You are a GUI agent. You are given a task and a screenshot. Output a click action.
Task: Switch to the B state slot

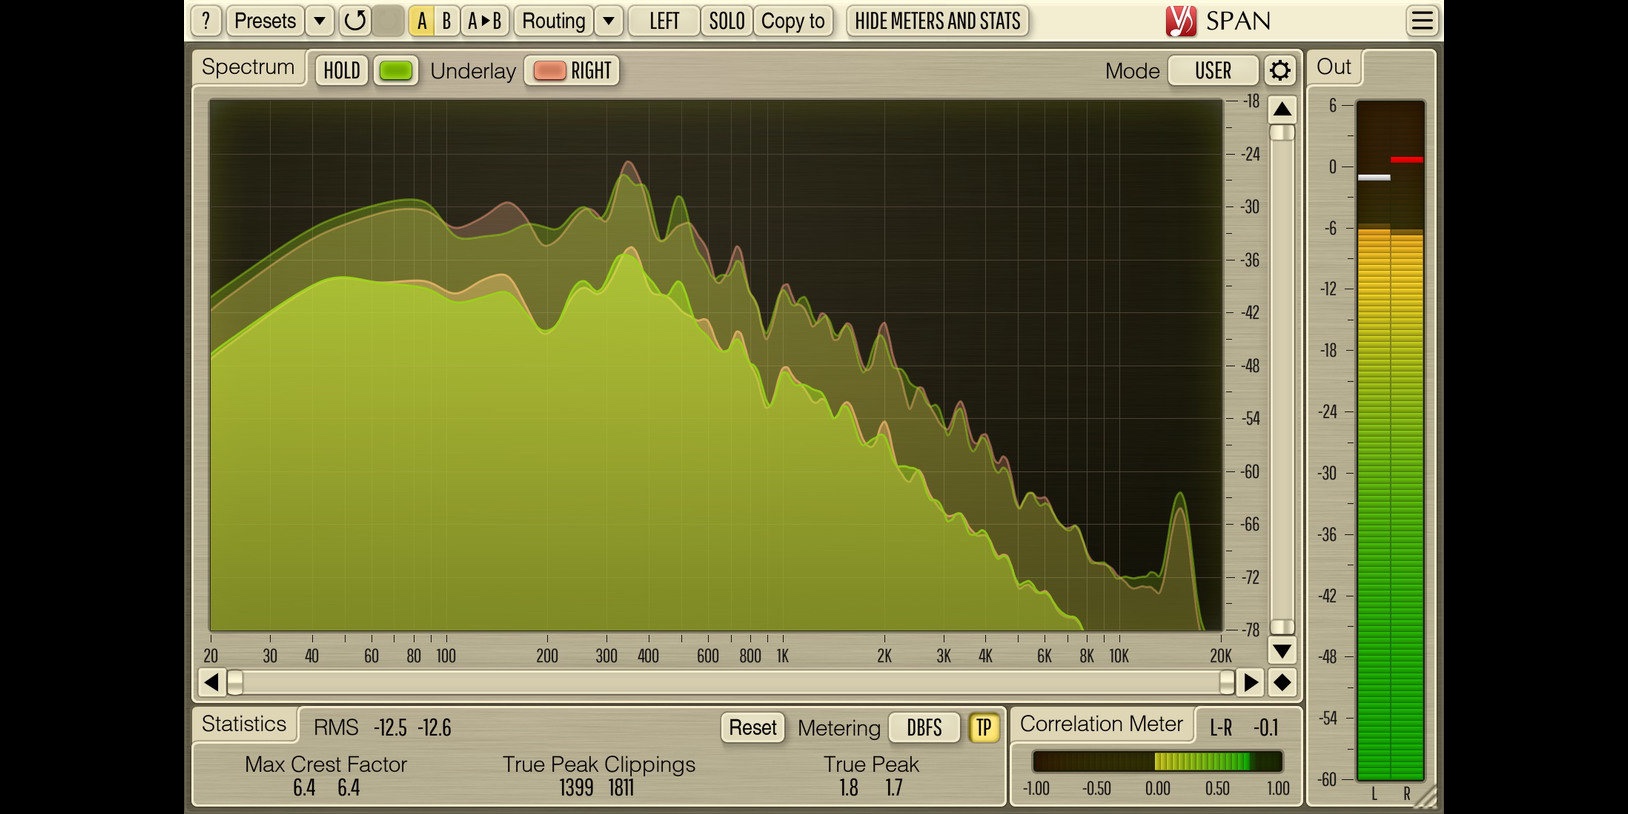pyautogui.click(x=447, y=21)
